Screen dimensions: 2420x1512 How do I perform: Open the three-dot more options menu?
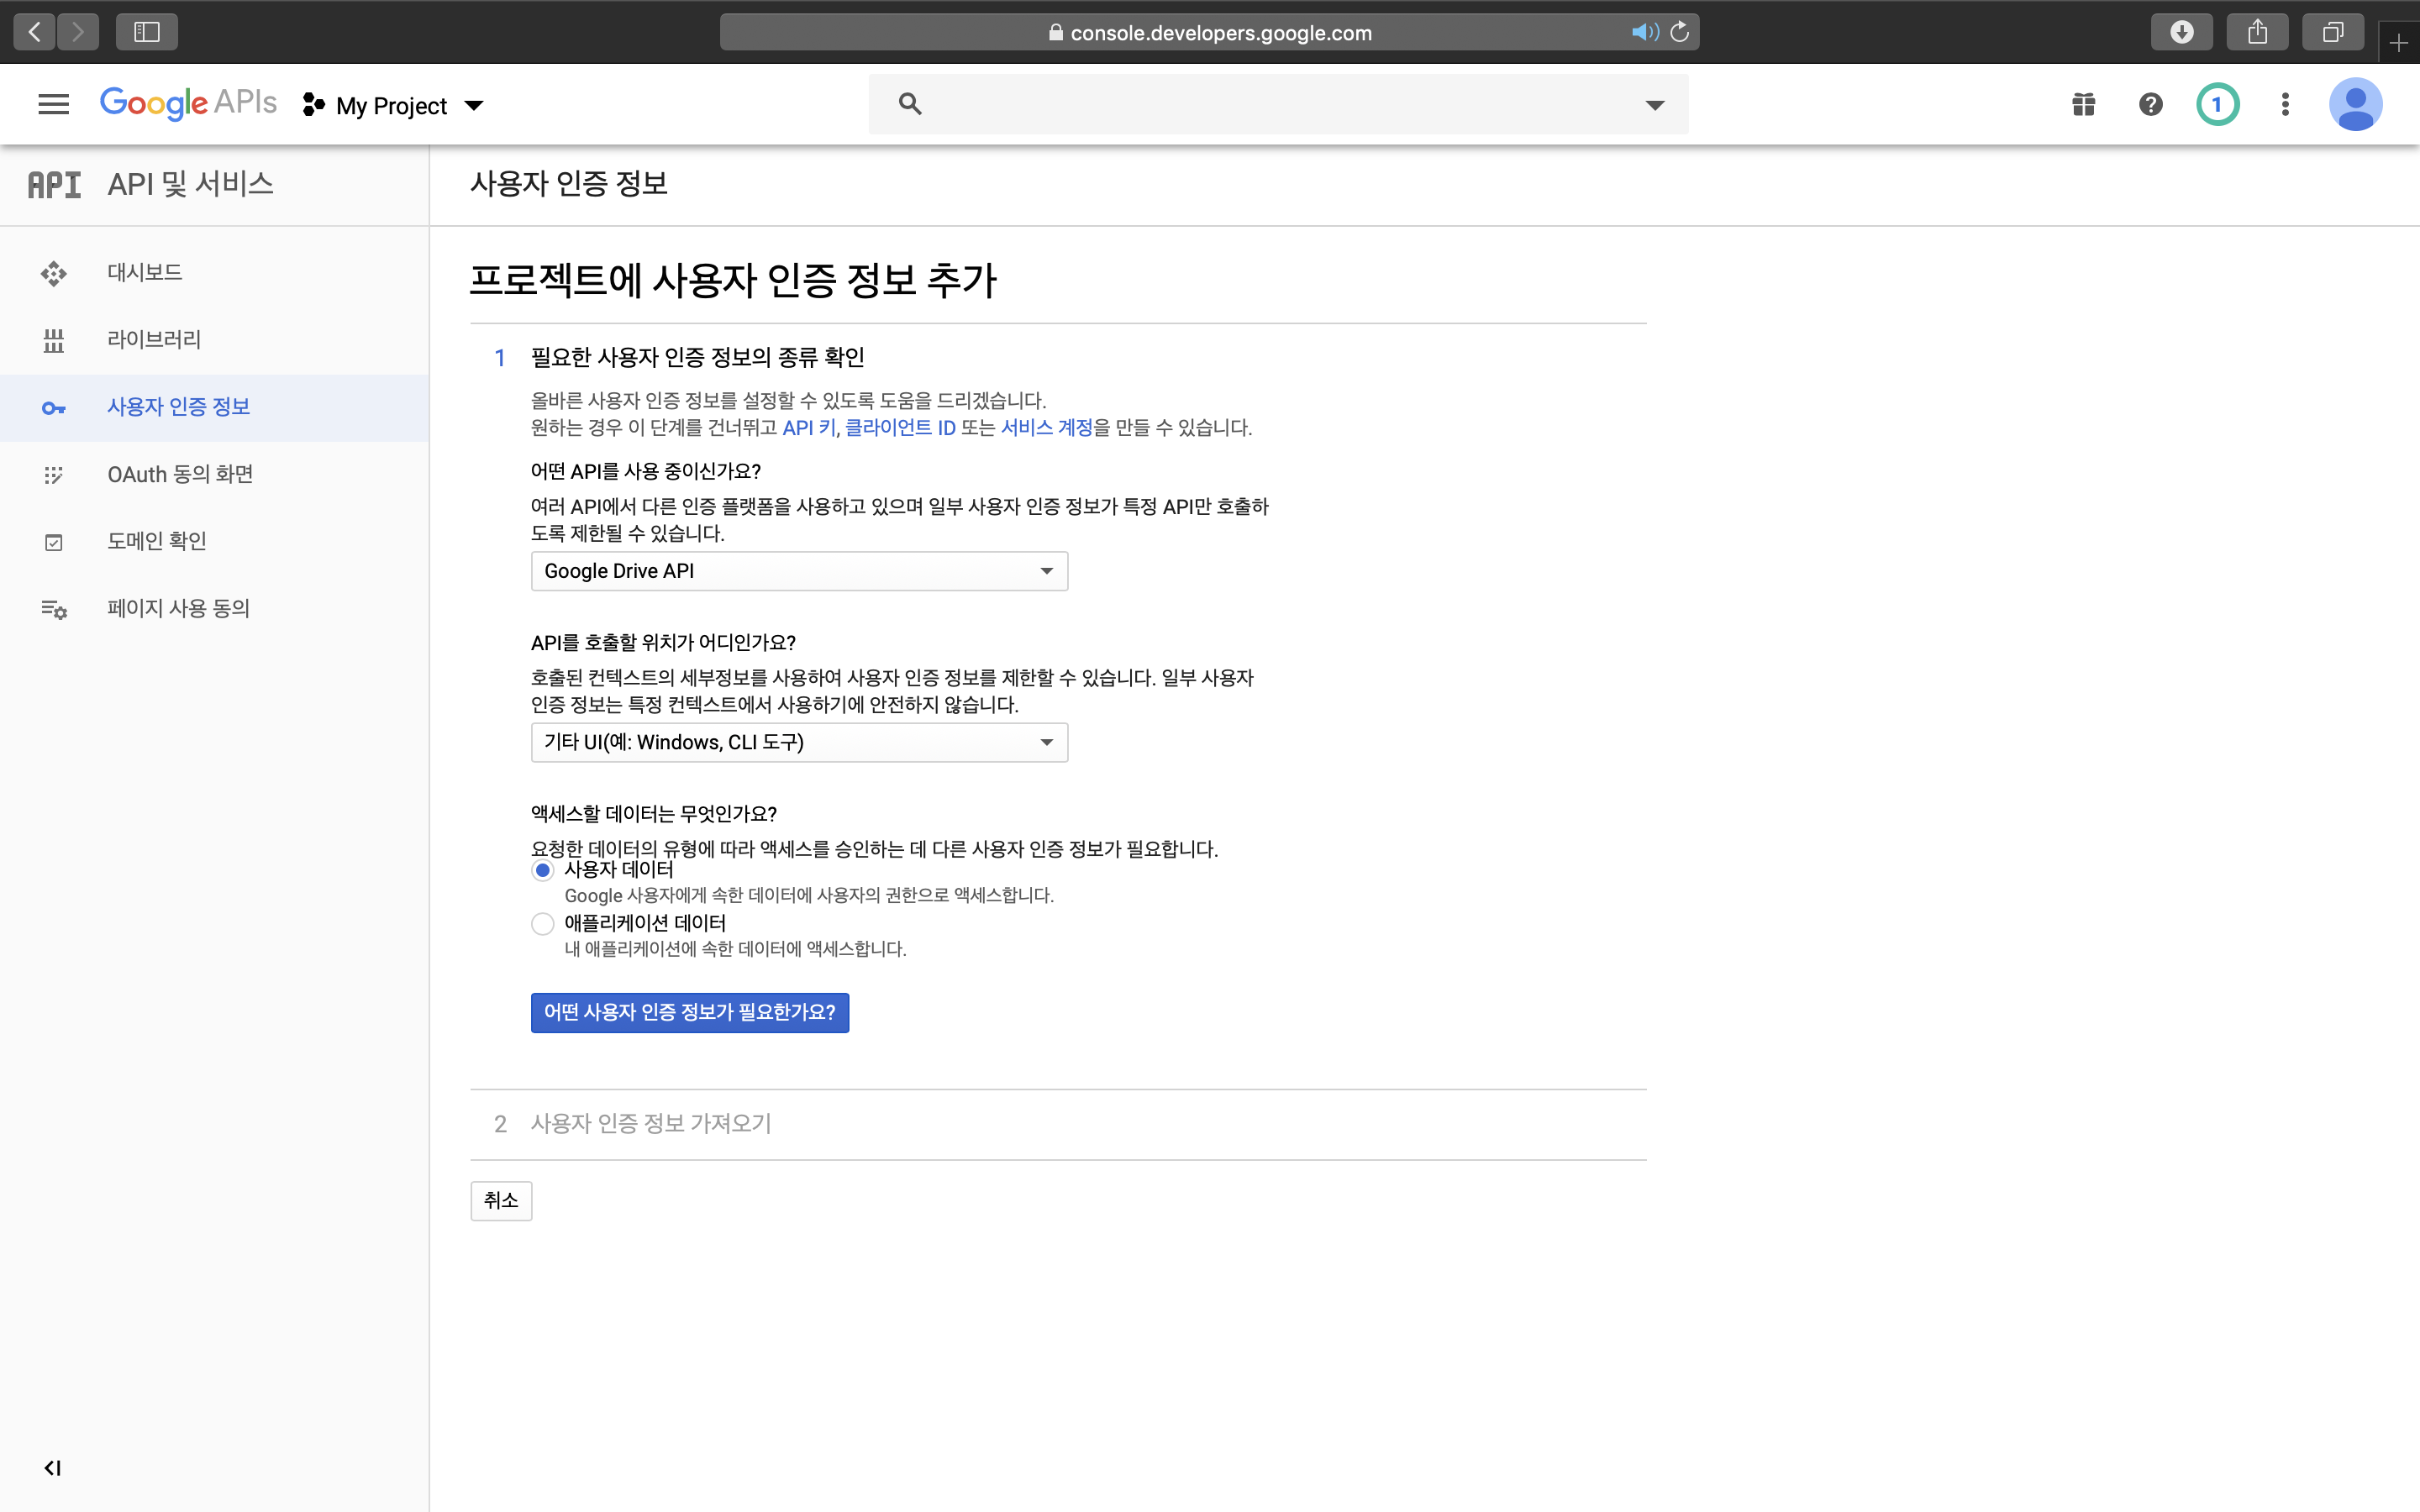pyautogui.click(x=2285, y=104)
